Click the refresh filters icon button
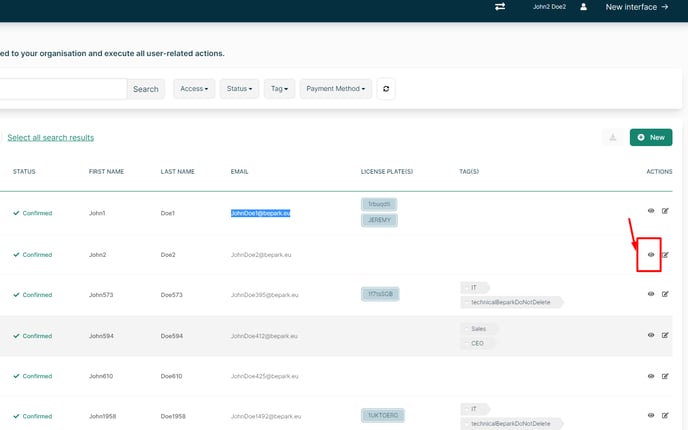 (x=386, y=89)
